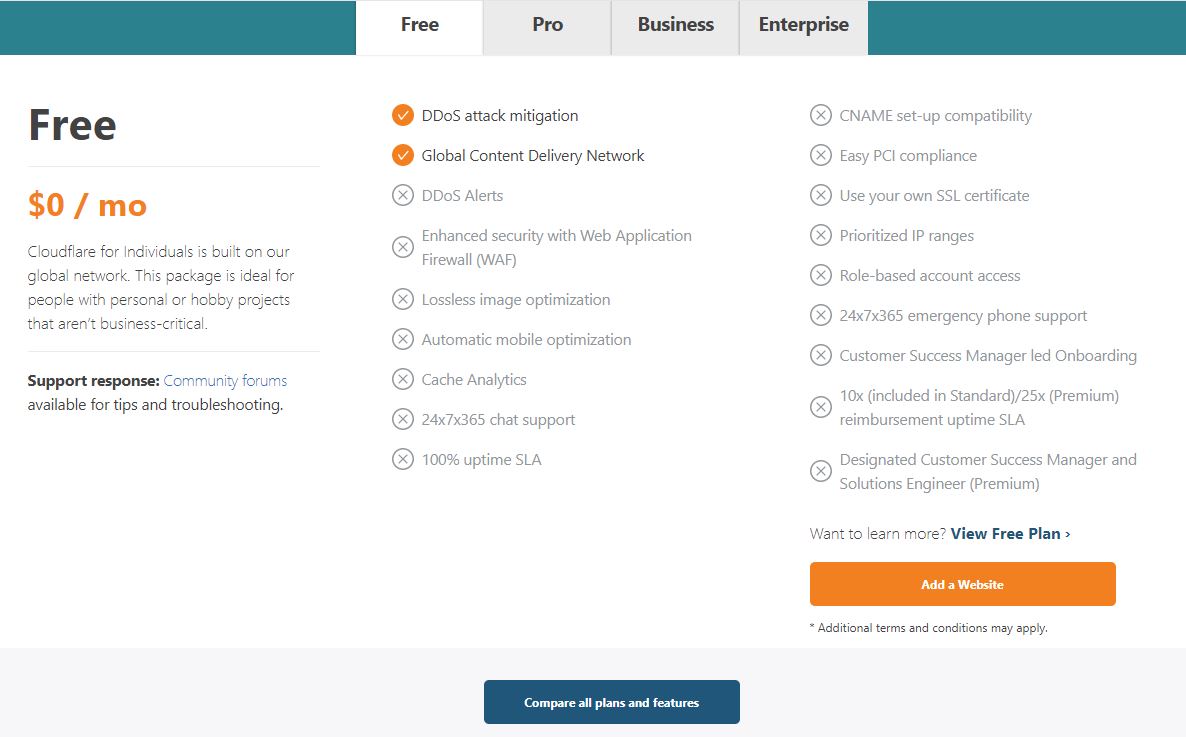This screenshot has height=737, width=1186.
Task: Click the X icon next to Automatic mobile optimization
Action: click(x=403, y=340)
